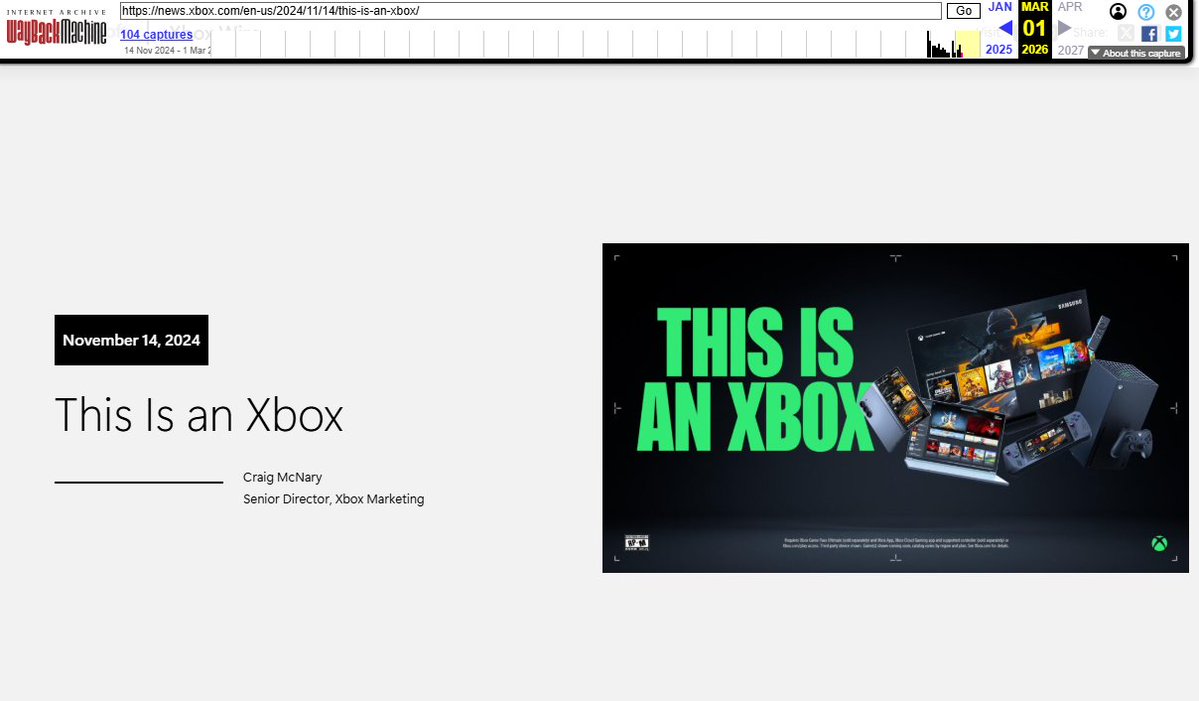Expand About this capture
The height and width of the screenshot is (701, 1199).
[x=1136, y=53]
